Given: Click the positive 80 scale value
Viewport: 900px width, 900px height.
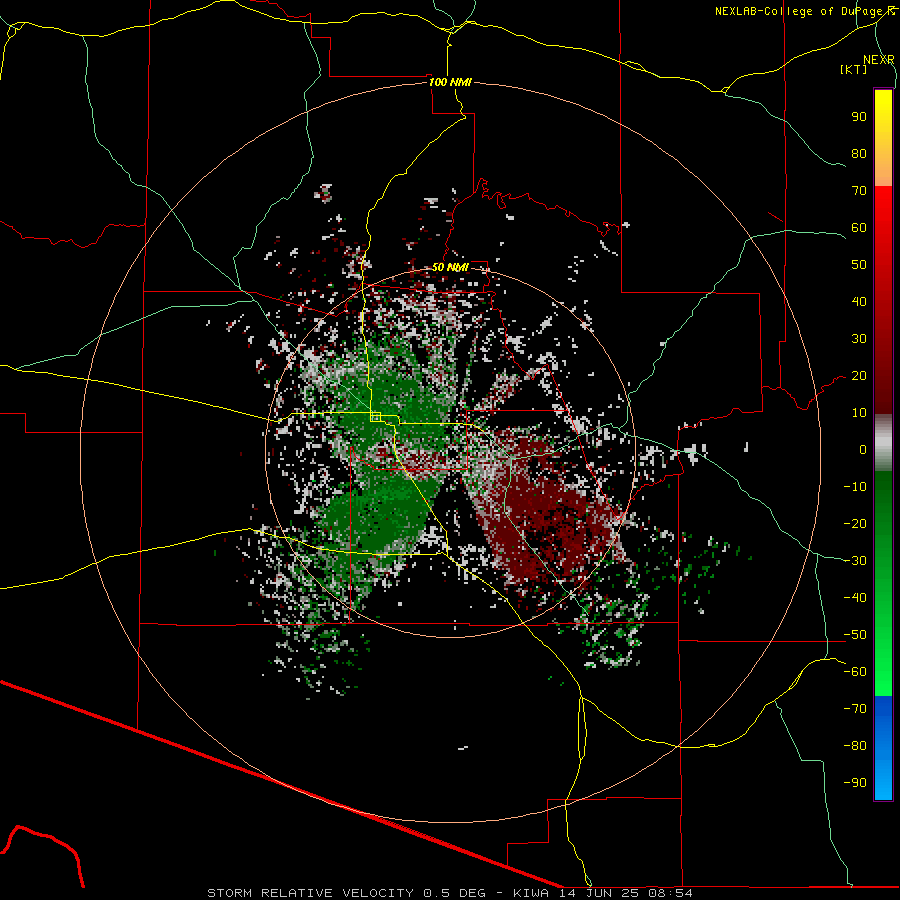Looking at the screenshot, I should point(859,154).
